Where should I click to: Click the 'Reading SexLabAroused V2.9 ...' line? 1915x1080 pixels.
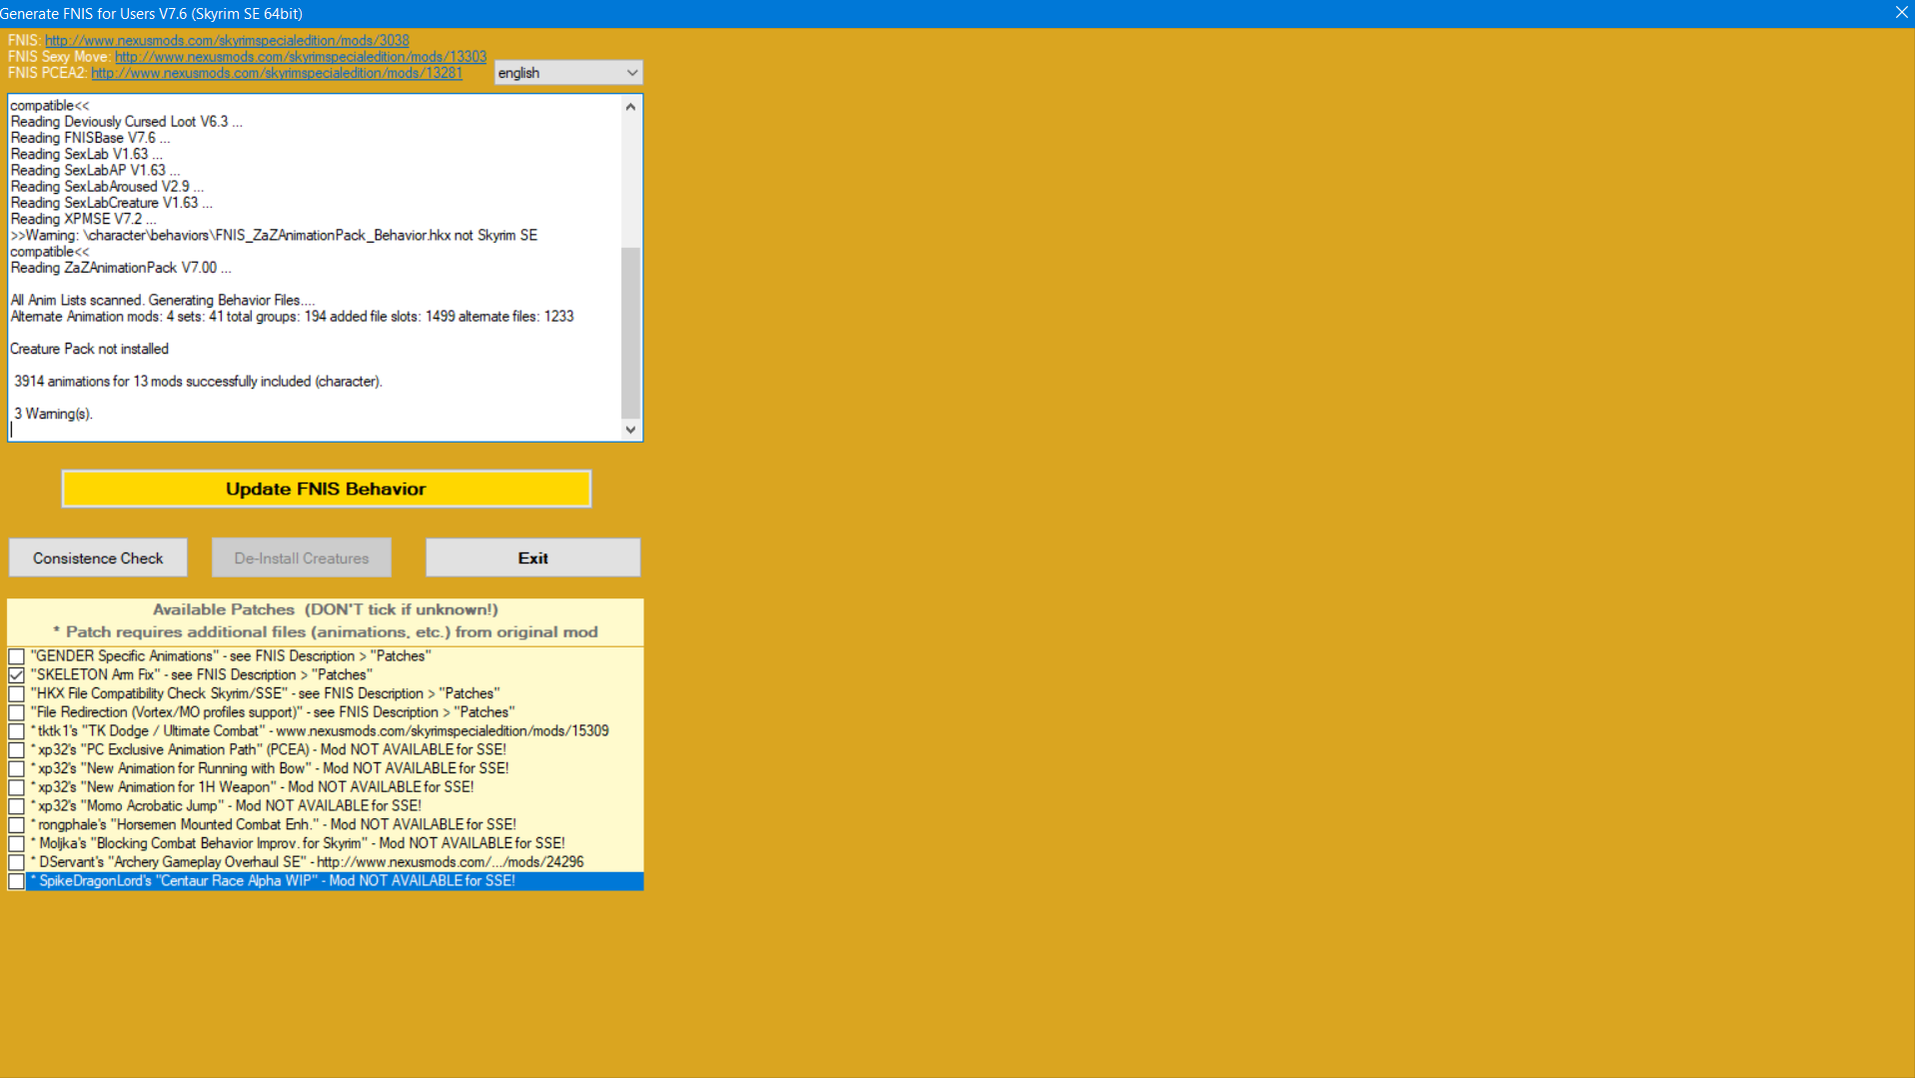click(x=107, y=187)
